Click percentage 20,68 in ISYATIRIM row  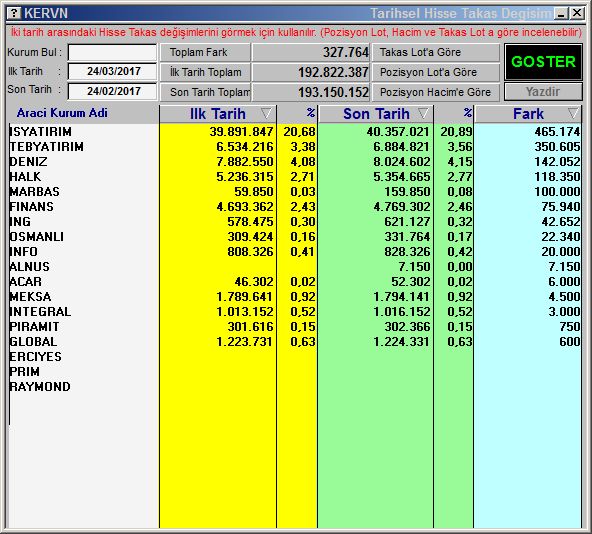point(299,132)
